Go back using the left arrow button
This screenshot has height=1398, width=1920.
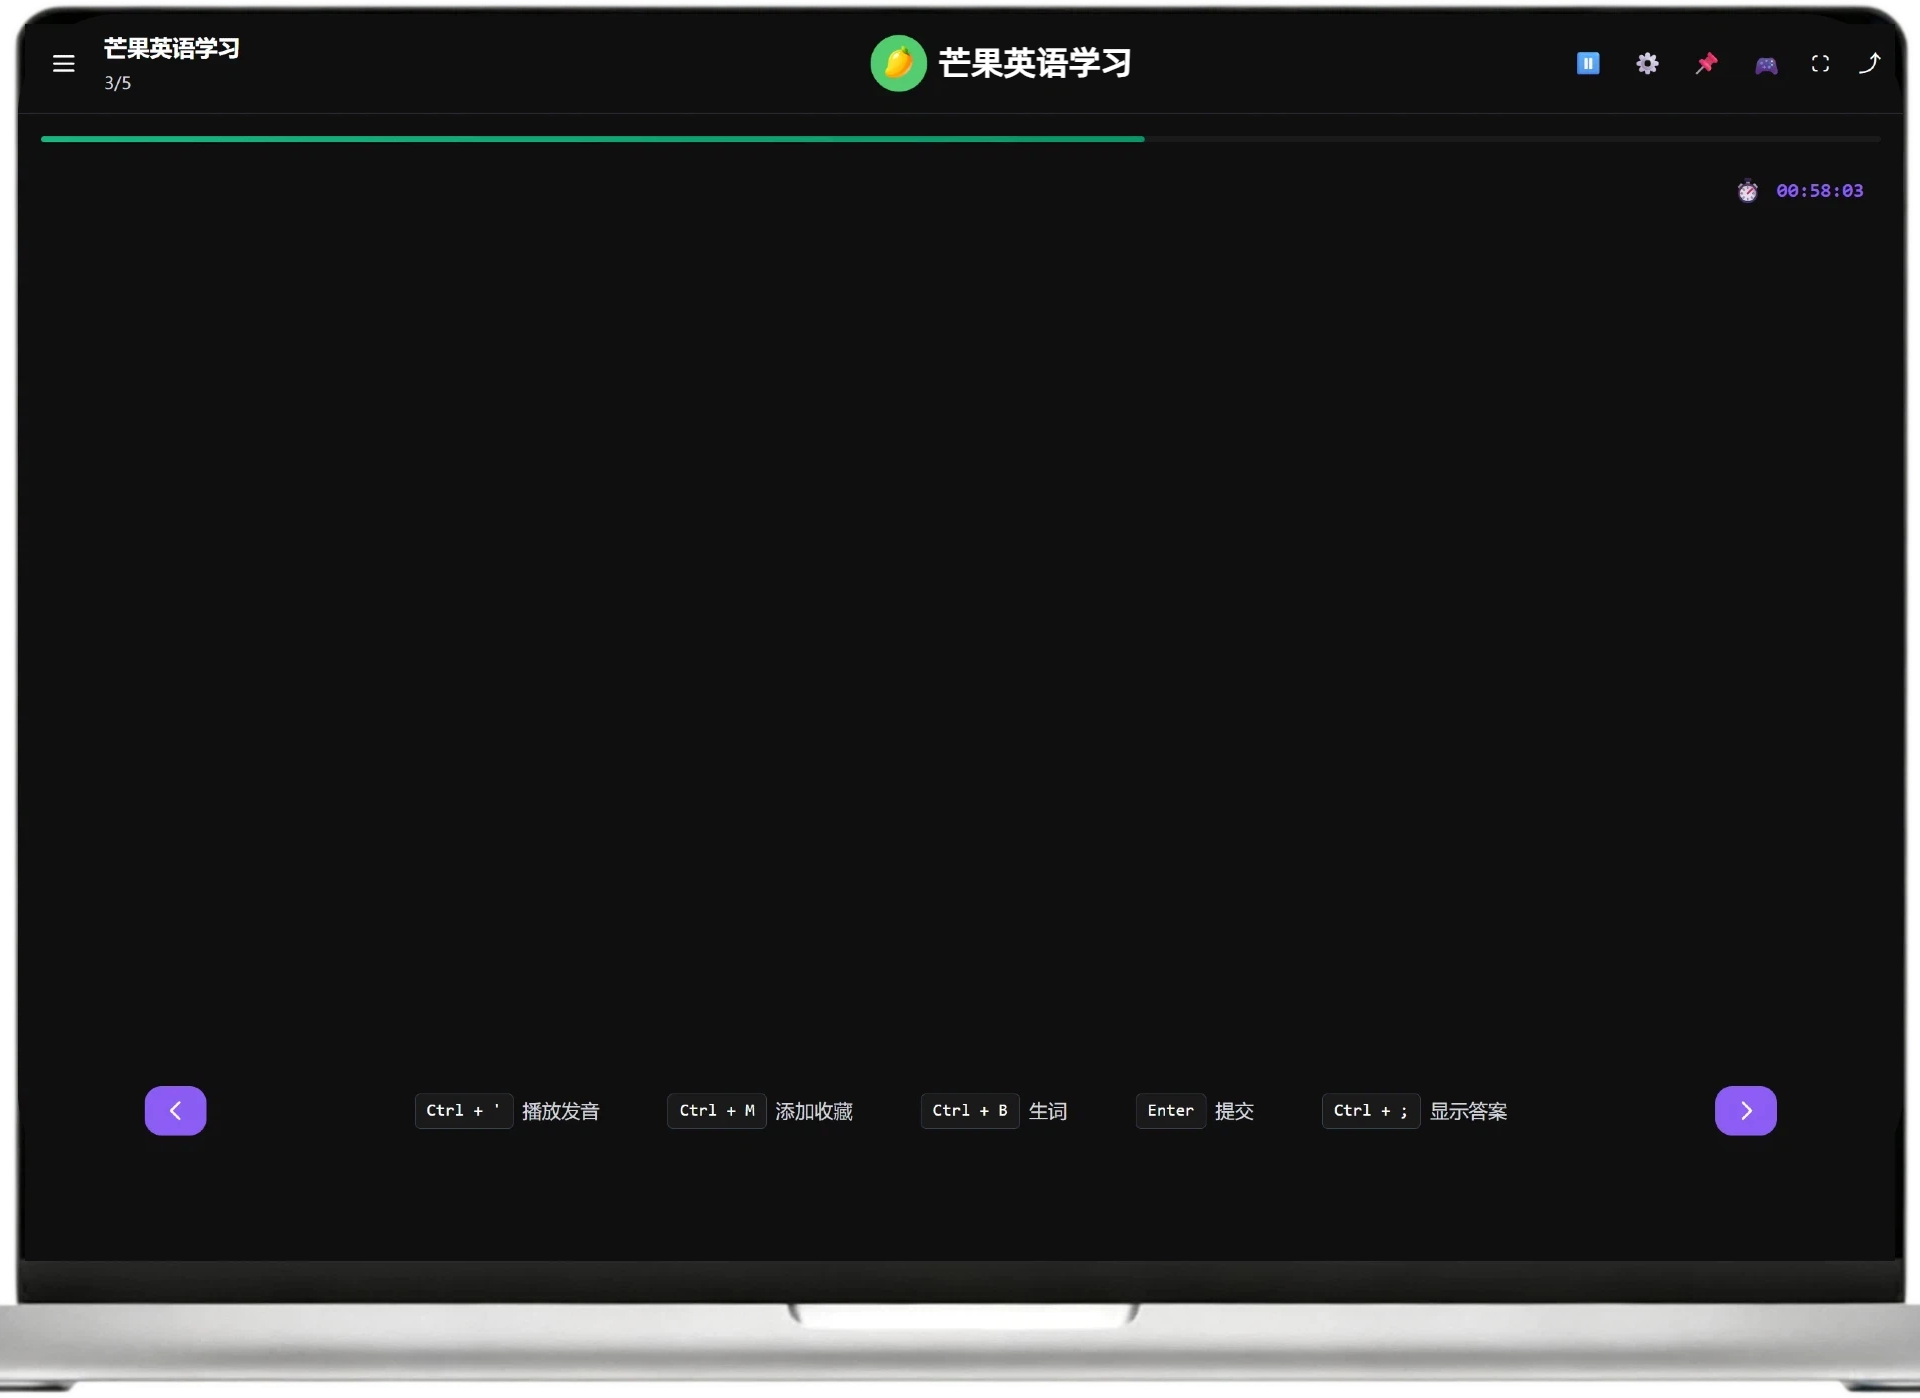click(x=175, y=1110)
